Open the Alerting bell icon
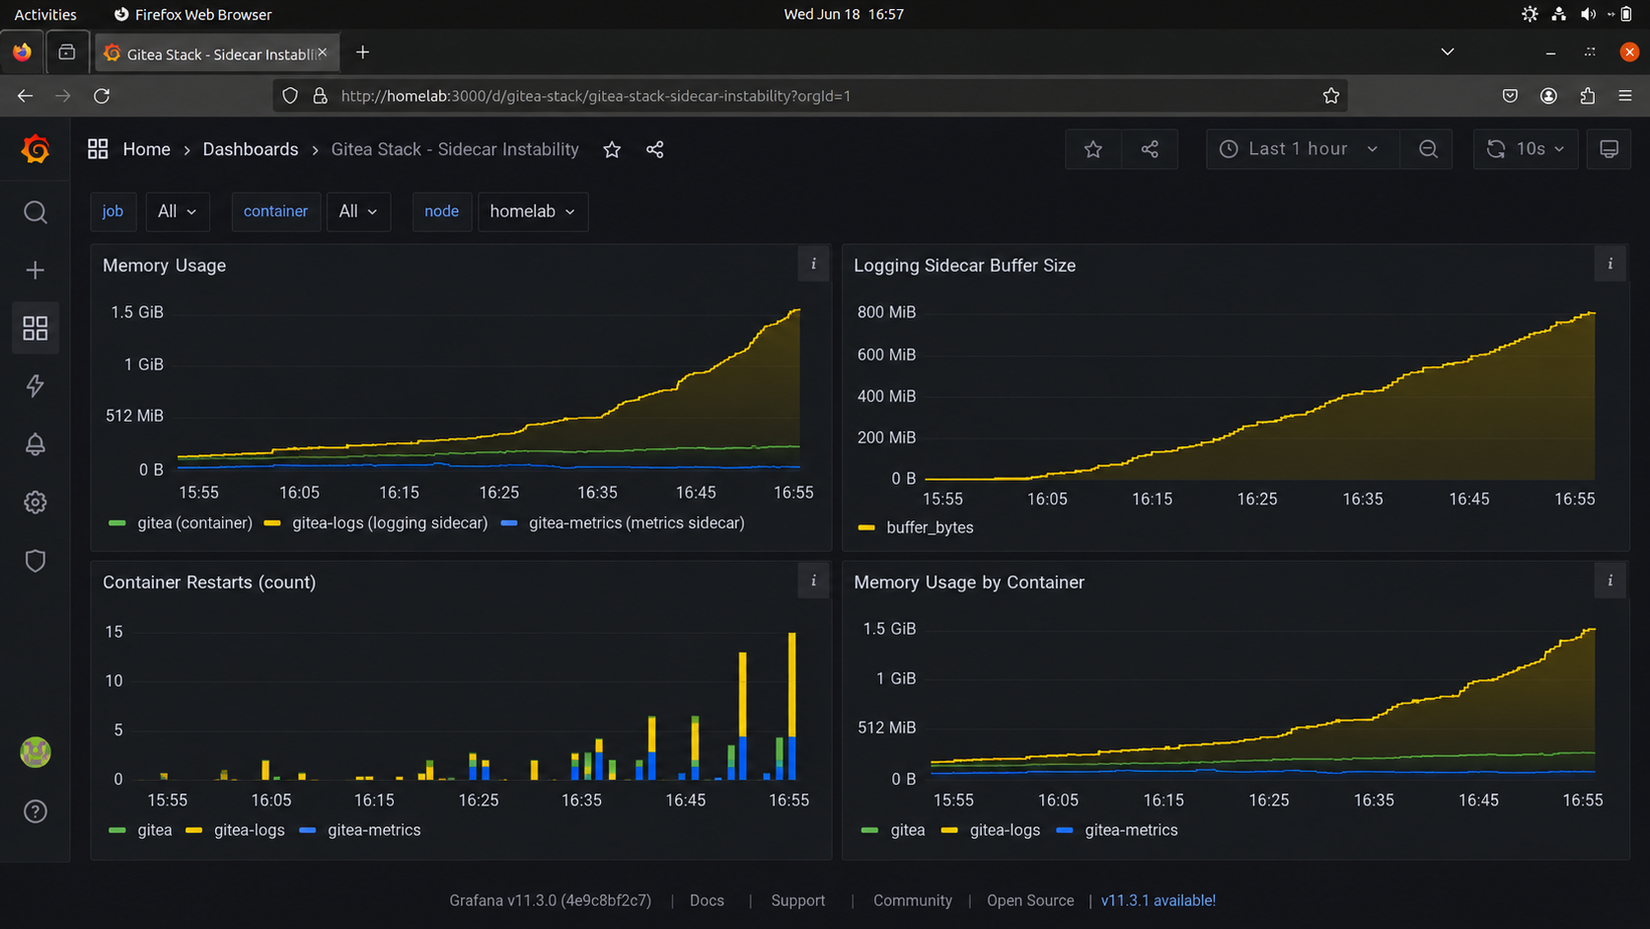 [x=35, y=444]
